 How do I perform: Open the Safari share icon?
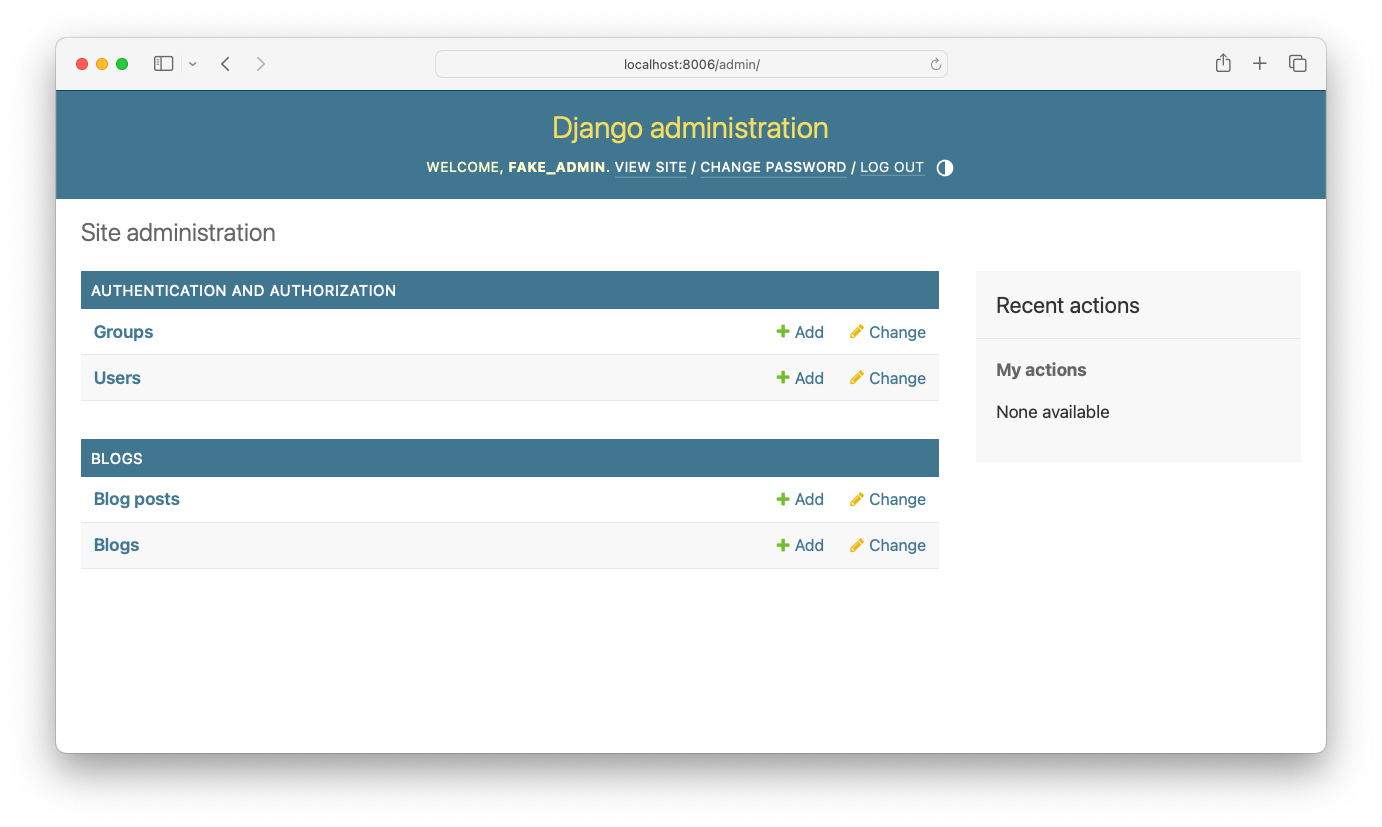coord(1222,62)
